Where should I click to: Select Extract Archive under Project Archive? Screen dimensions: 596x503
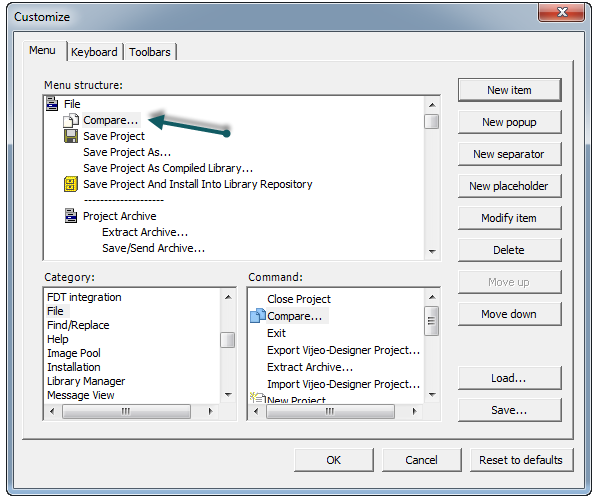[145, 232]
